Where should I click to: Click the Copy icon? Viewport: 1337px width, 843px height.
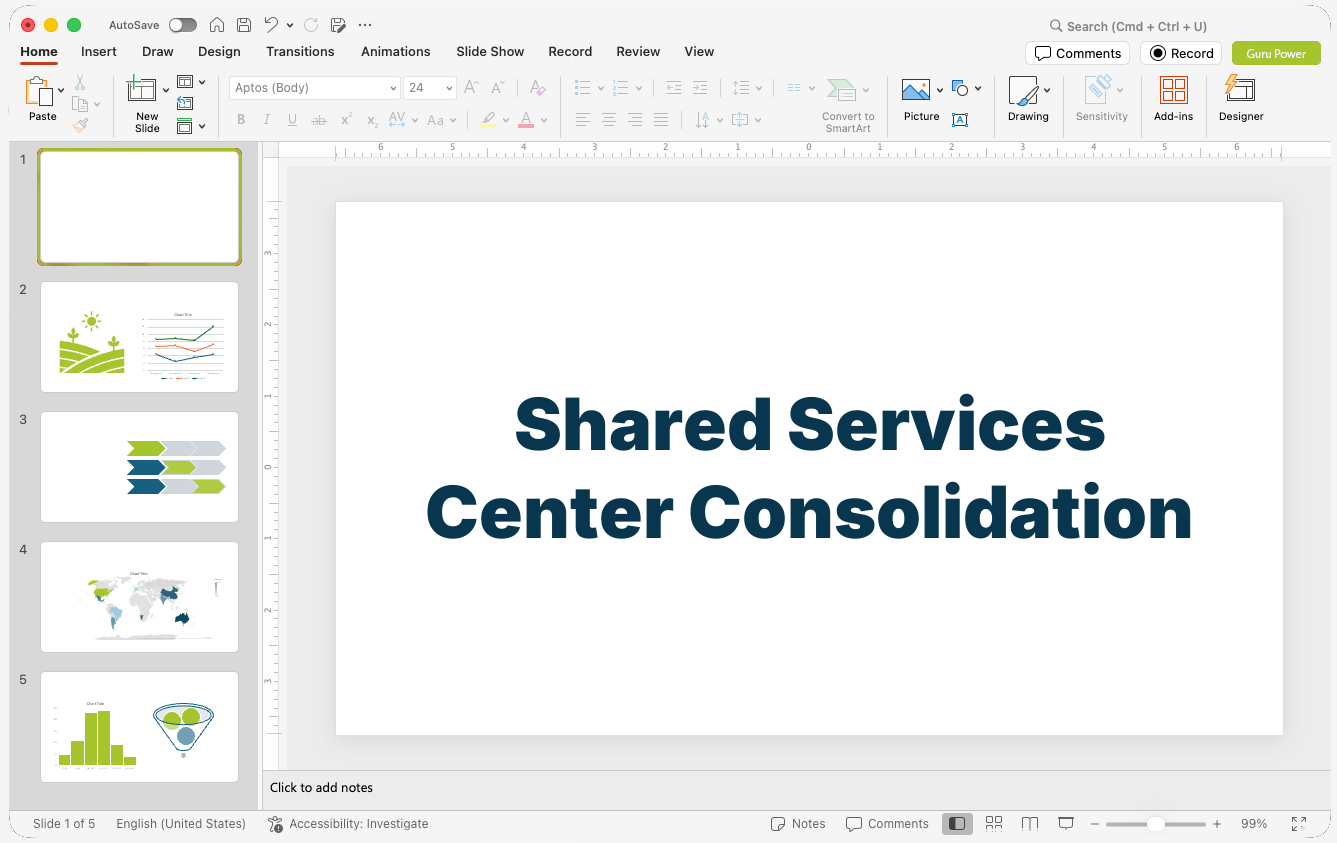pos(80,104)
